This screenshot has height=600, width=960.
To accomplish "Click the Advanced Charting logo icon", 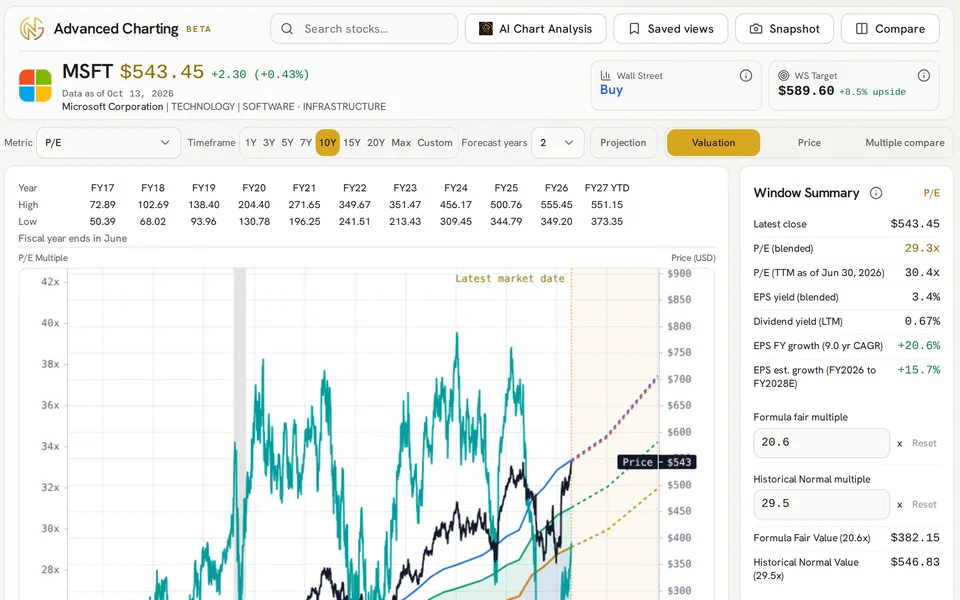I will tap(32, 29).
